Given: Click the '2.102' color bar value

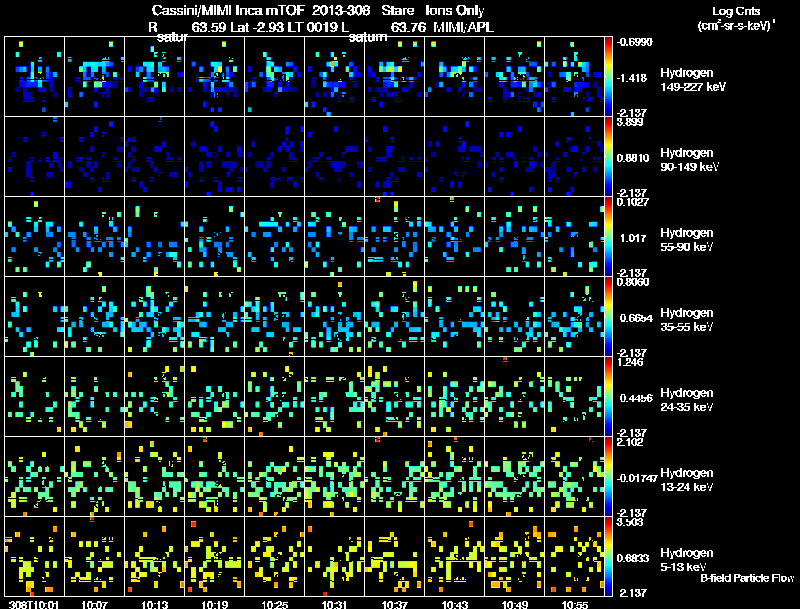Looking at the screenshot, I should tap(630, 442).
